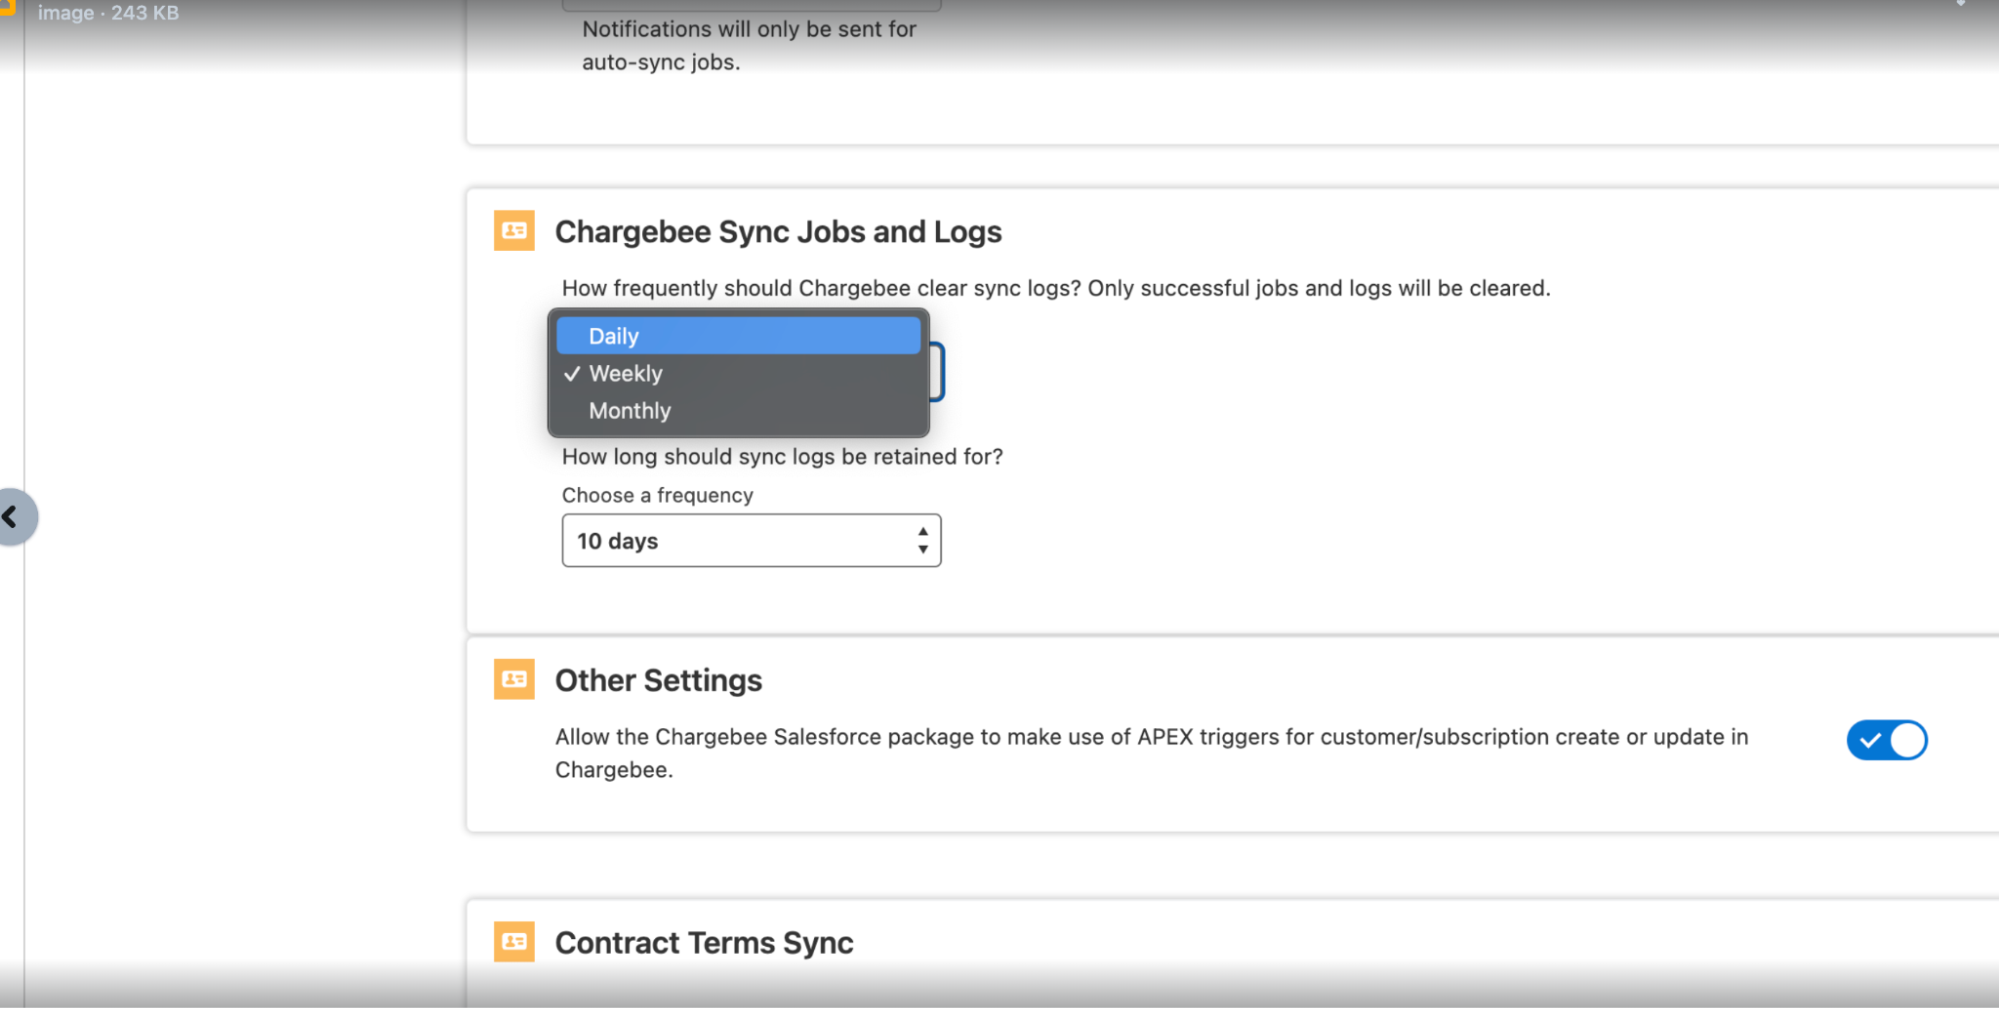The width and height of the screenshot is (1999, 1009).
Task: Click the auto-sync notifications note text
Action: 748,45
